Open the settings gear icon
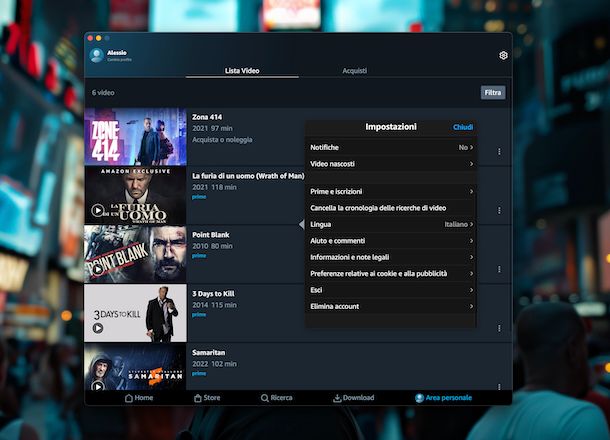Viewport: 610px width, 440px height. (x=503, y=55)
